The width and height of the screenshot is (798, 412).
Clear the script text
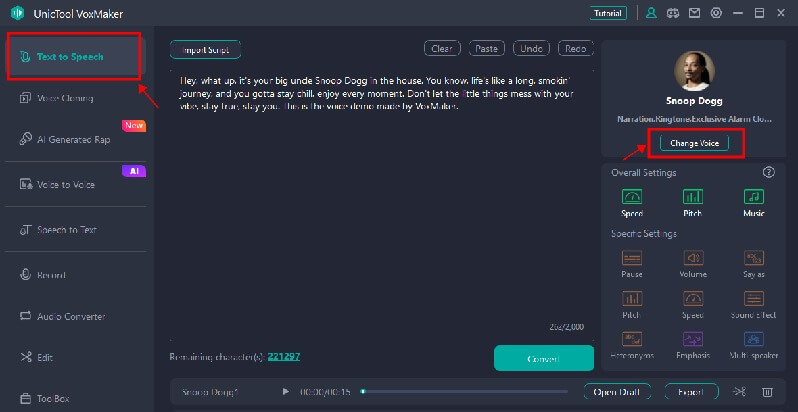(442, 48)
